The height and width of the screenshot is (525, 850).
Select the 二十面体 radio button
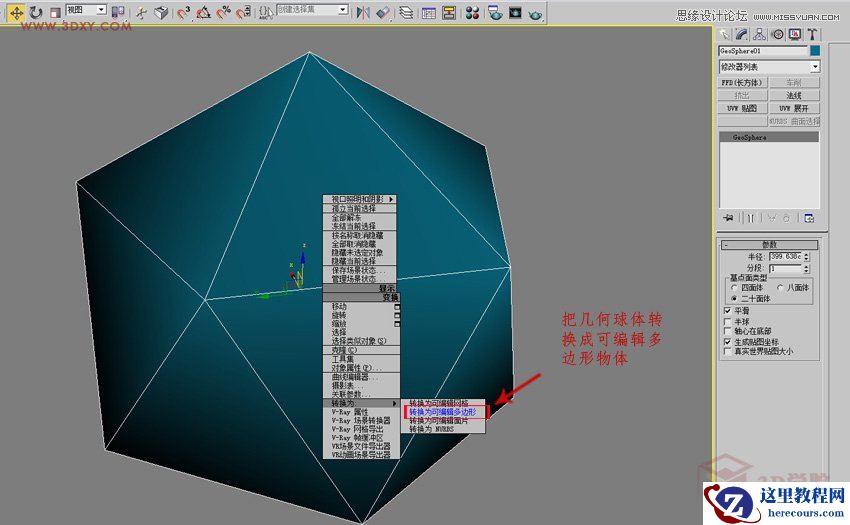734,299
